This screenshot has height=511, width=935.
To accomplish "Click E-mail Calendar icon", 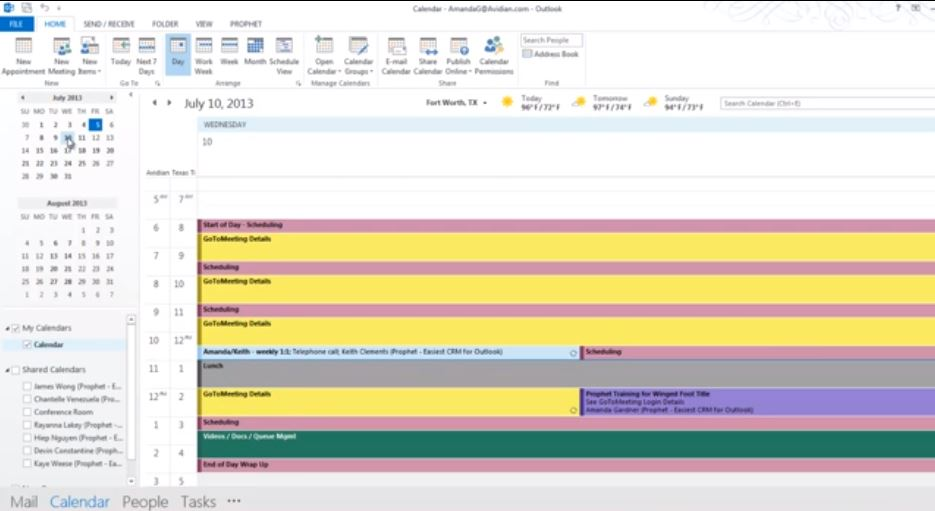I will click(396, 55).
